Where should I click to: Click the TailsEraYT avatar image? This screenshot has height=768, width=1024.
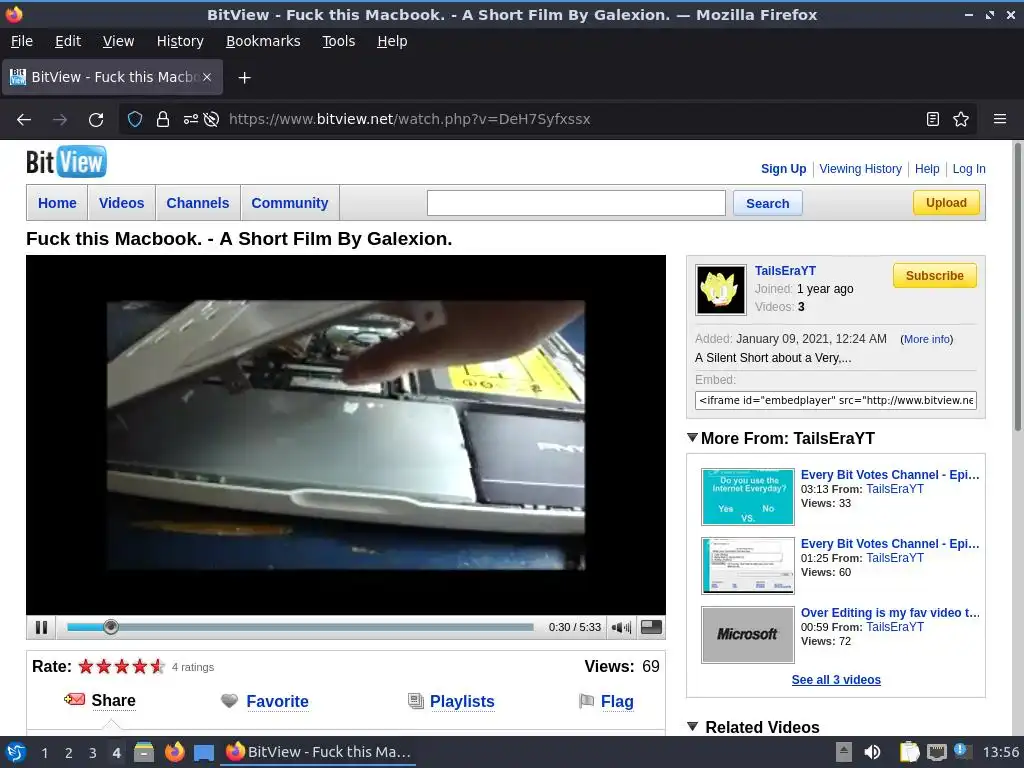click(x=720, y=290)
